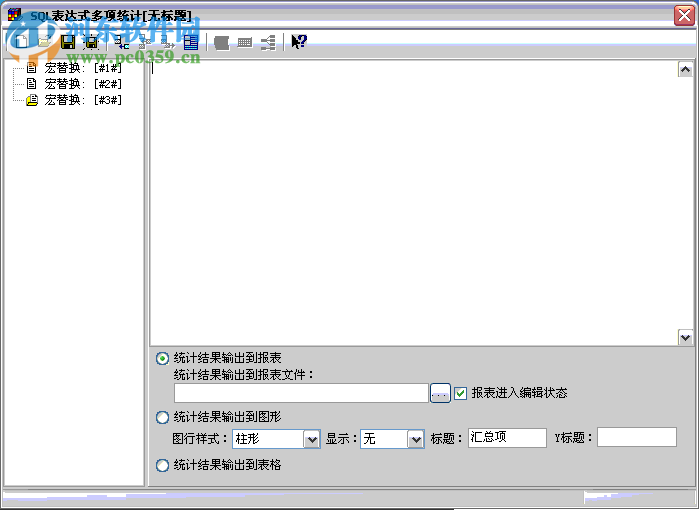Click the grayed node icon with right arrow
Screen dimensions: 699x510
point(168,42)
